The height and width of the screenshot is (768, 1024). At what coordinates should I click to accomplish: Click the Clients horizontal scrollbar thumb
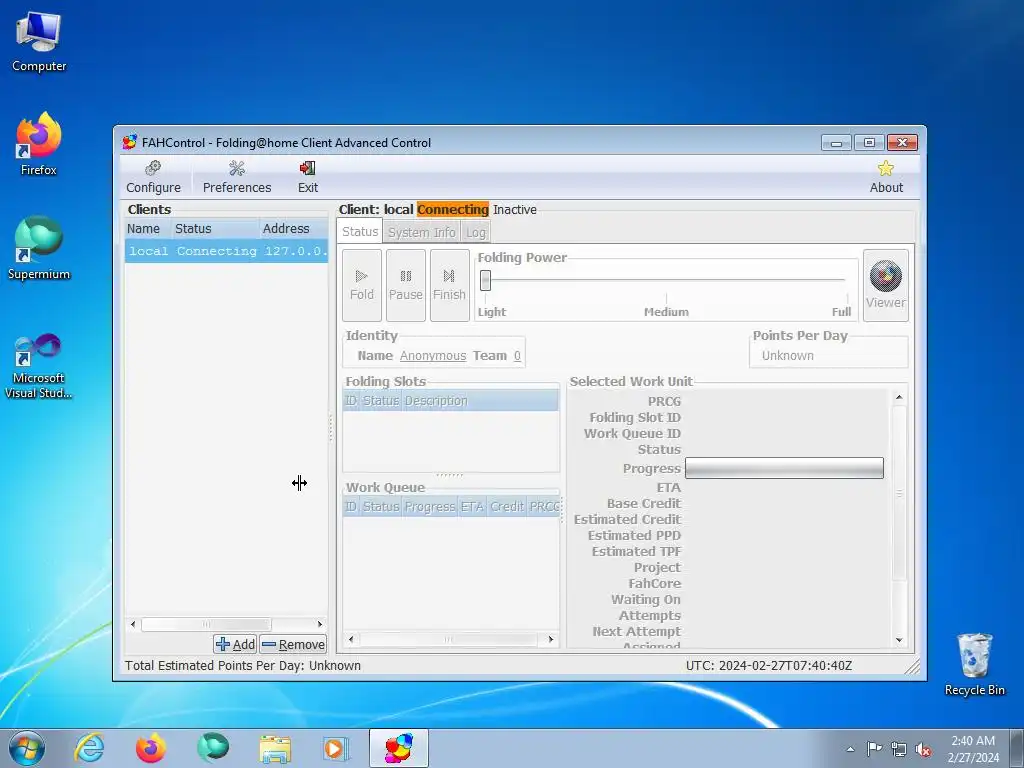coord(206,624)
